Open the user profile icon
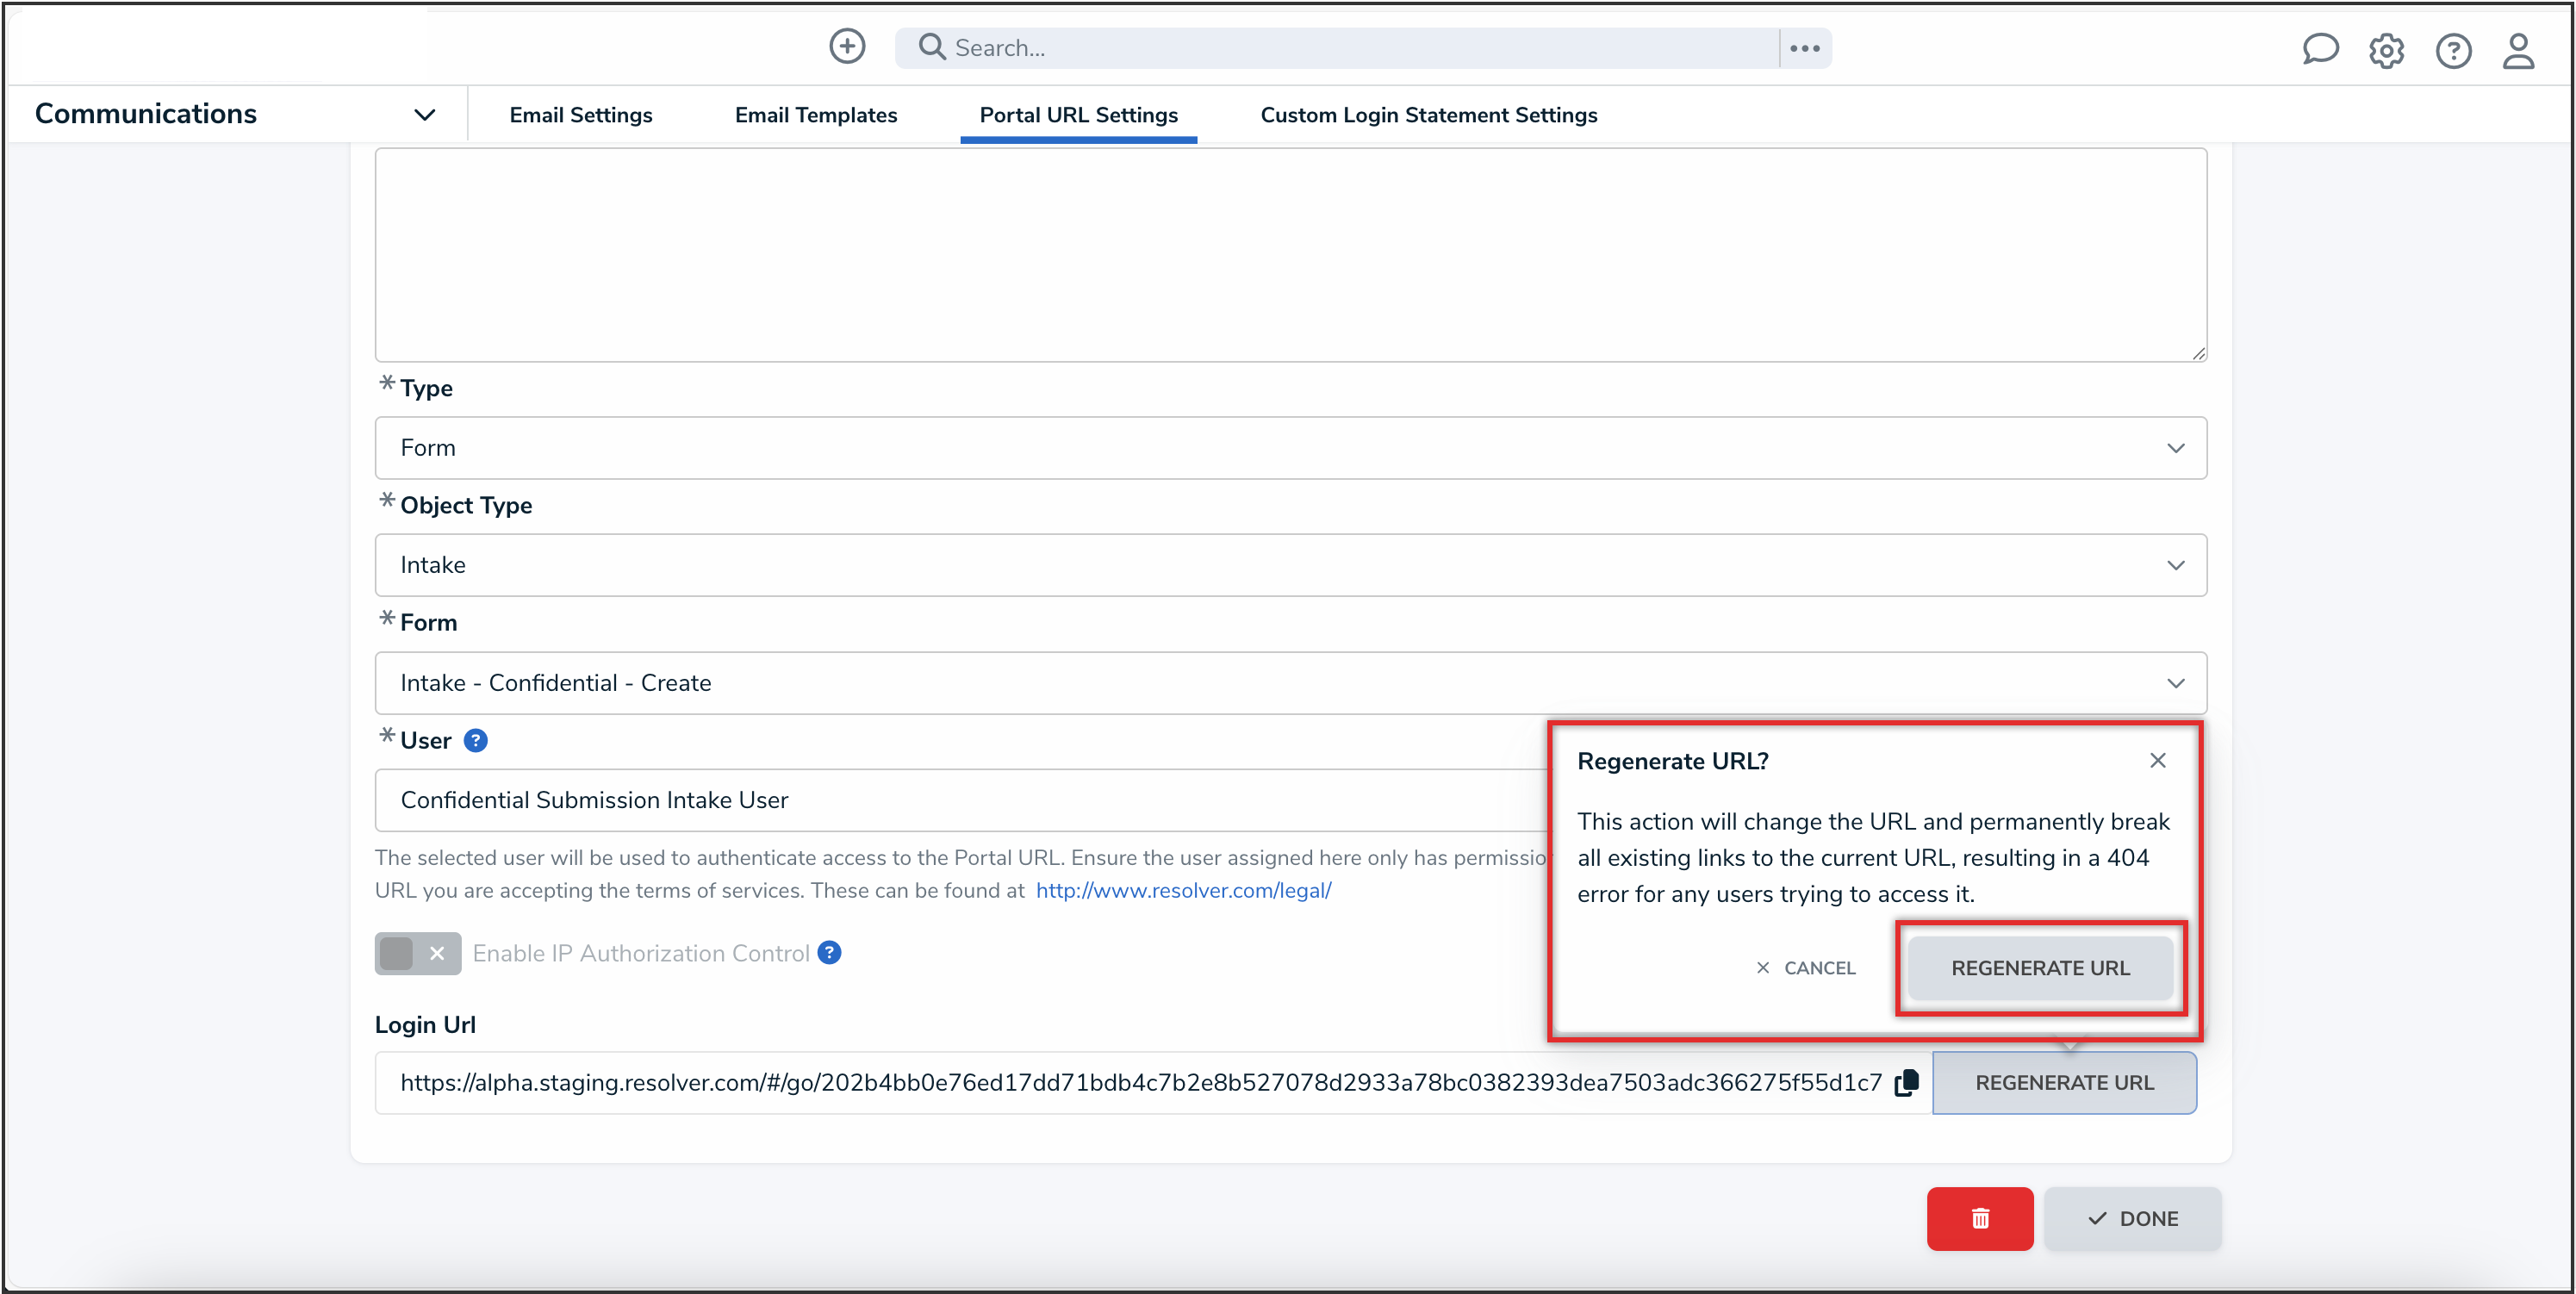This screenshot has width=2576, height=1294. 2518,50
